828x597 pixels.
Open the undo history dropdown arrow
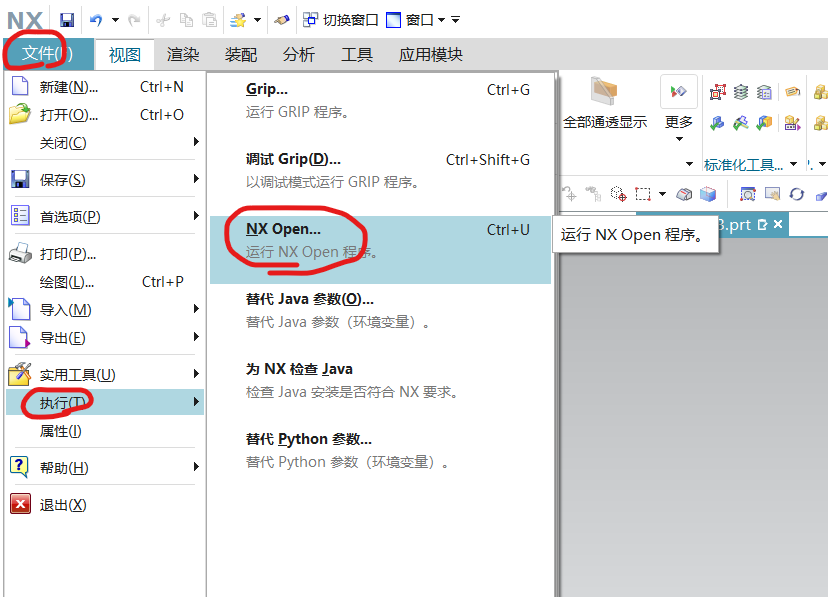(x=115, y=20)
